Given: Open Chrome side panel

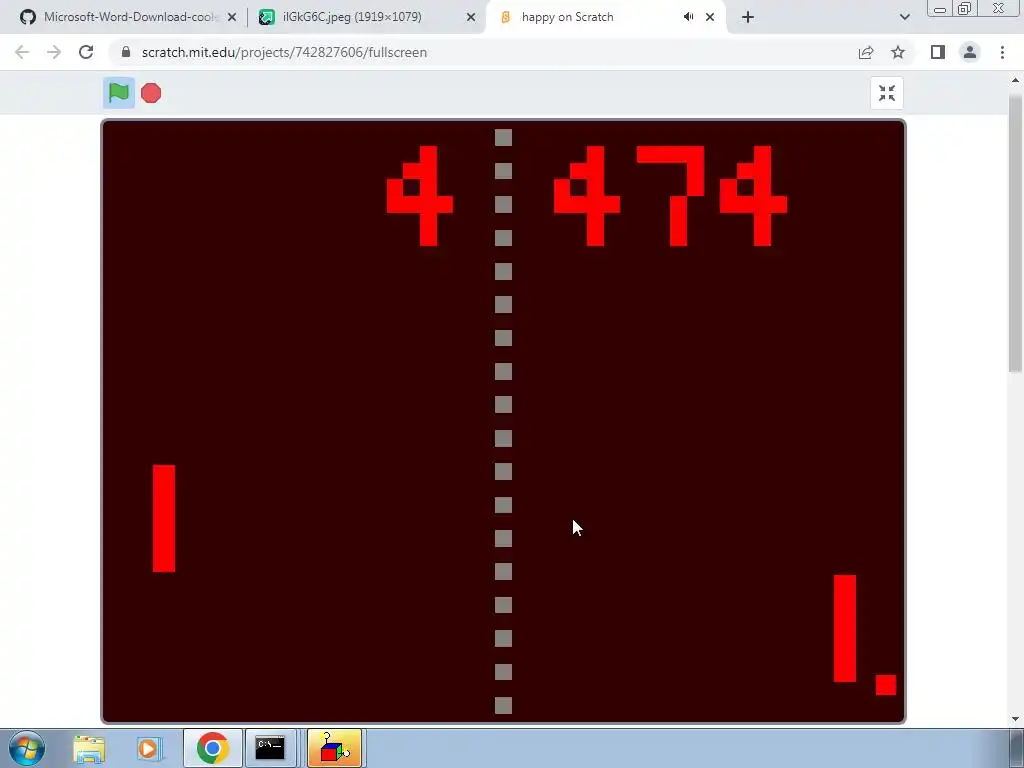Looking at the screenshot, I should (938, 52).
